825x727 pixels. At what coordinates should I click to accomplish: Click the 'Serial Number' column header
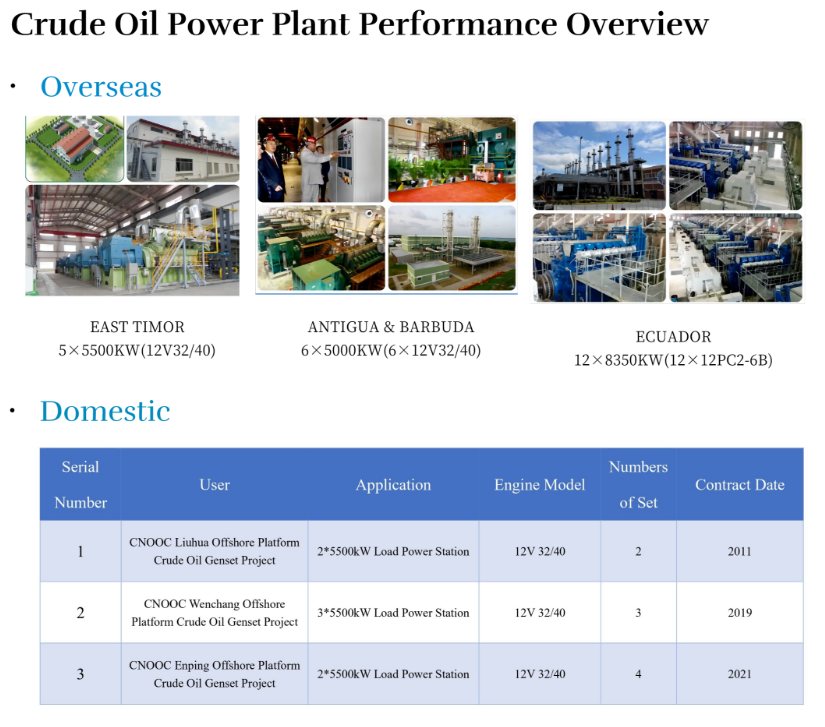coord(81,484)
